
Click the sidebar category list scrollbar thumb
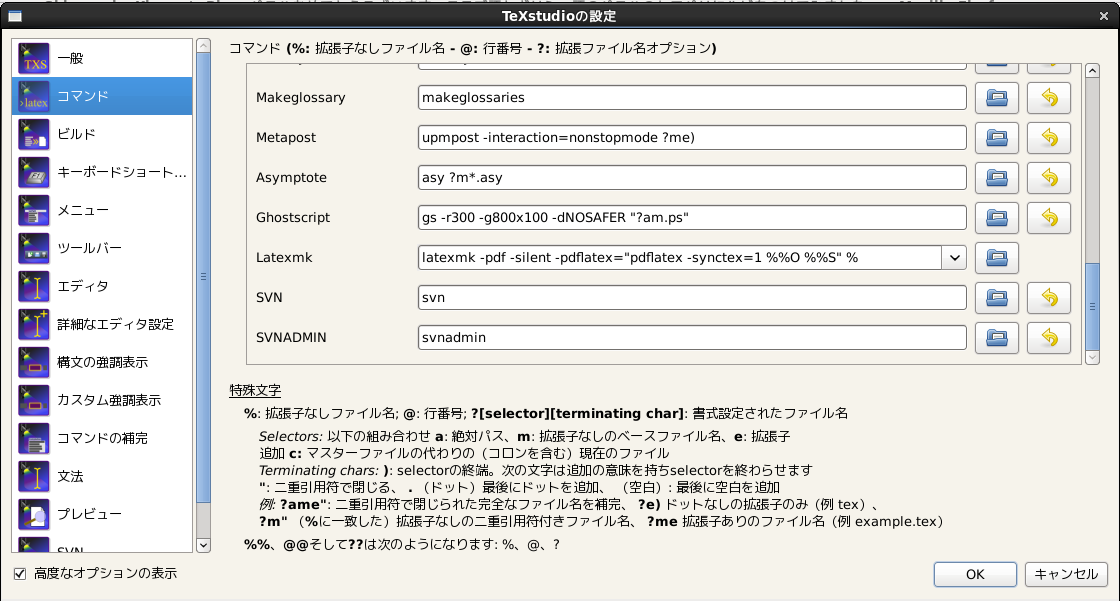pyautogui.click(x=204, y=277)
